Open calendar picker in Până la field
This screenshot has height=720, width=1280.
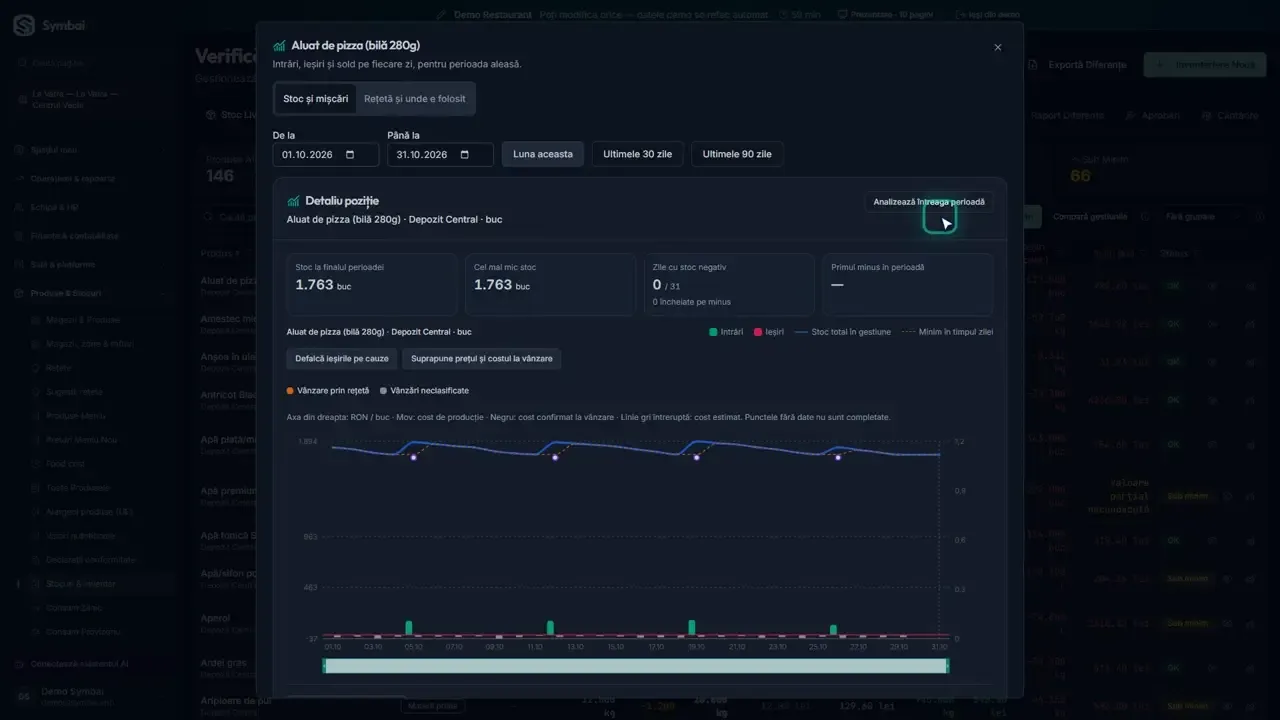(465, 155)
